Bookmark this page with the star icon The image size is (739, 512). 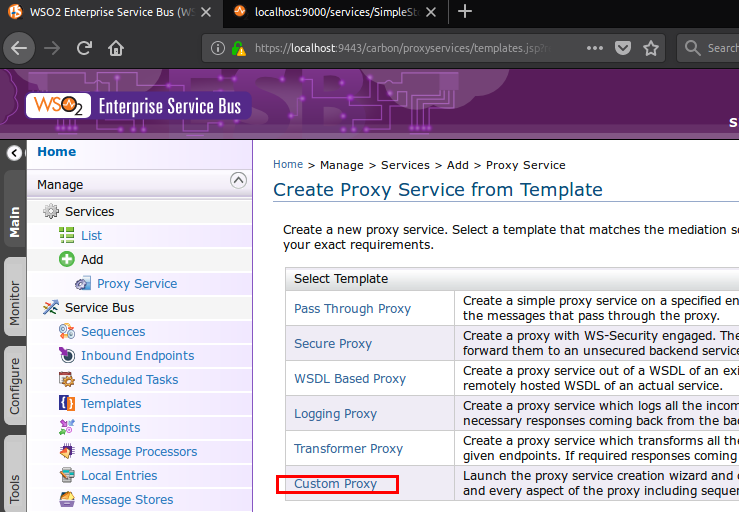tap(651, 48)
